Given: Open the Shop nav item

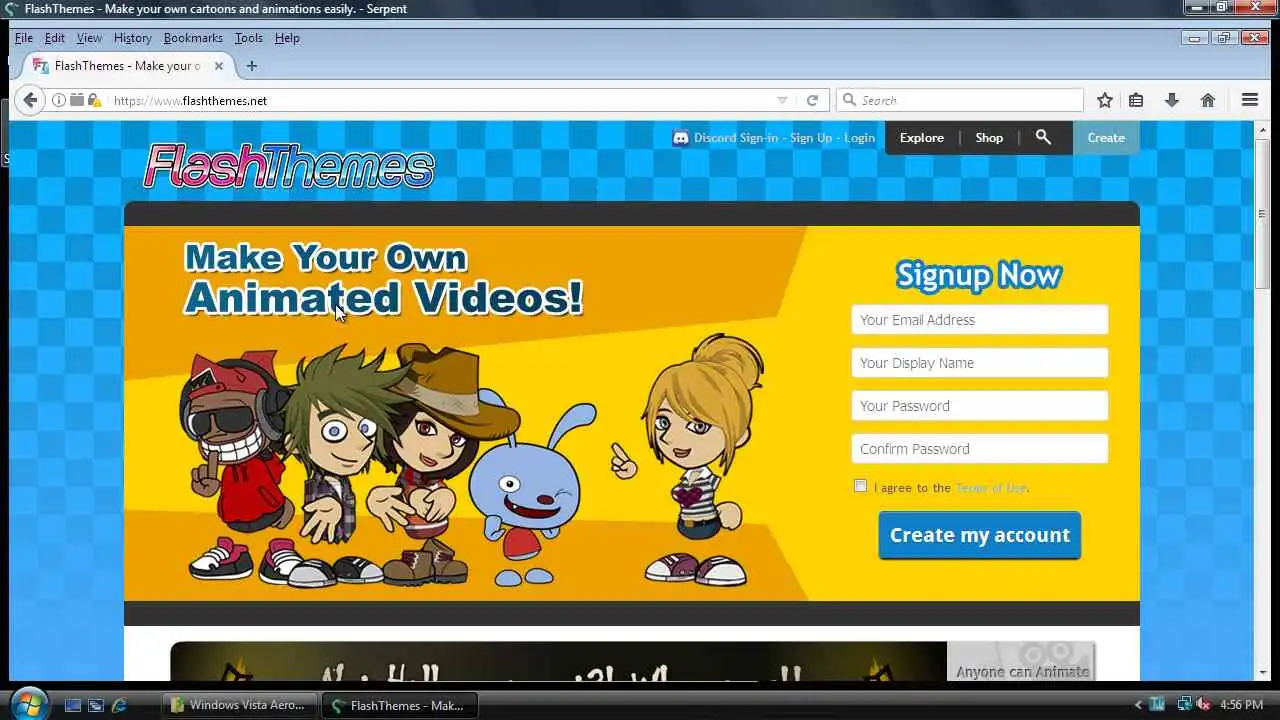Looking at the screenshot, I should coord(989,138).
